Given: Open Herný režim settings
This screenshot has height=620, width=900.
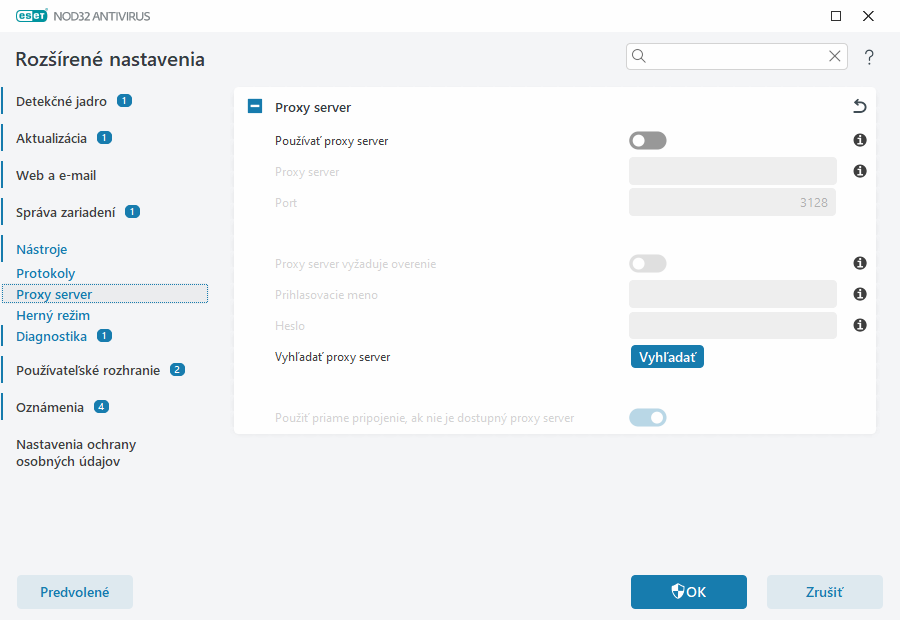Looking at the screenshot, I should pos(53,315).
